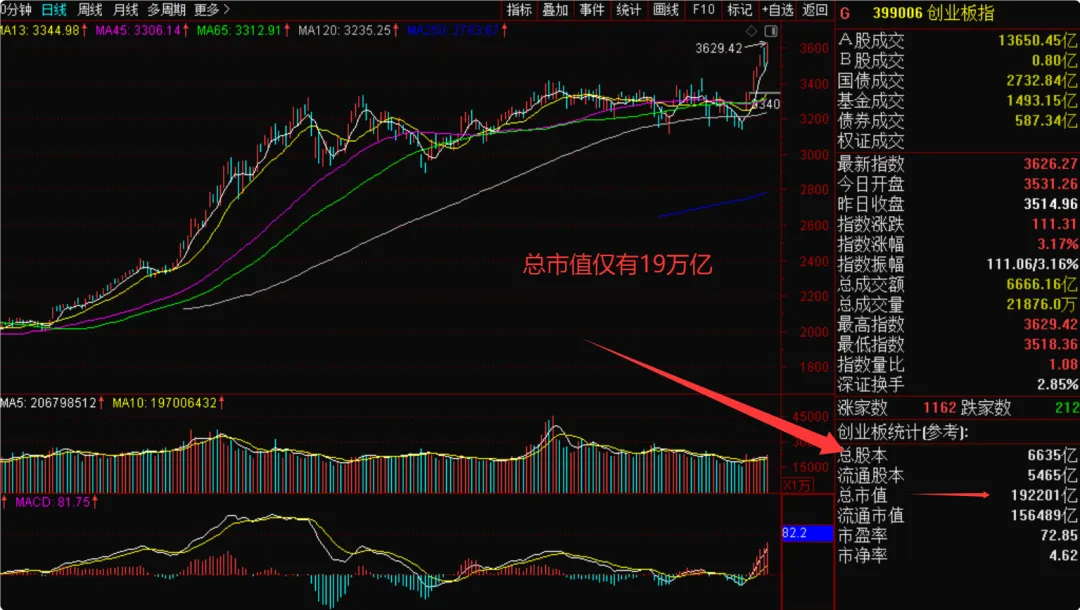1080x610 pixels.
Task: Click the 创业板统计(参考) section header
Action: [x=902, y=432]
